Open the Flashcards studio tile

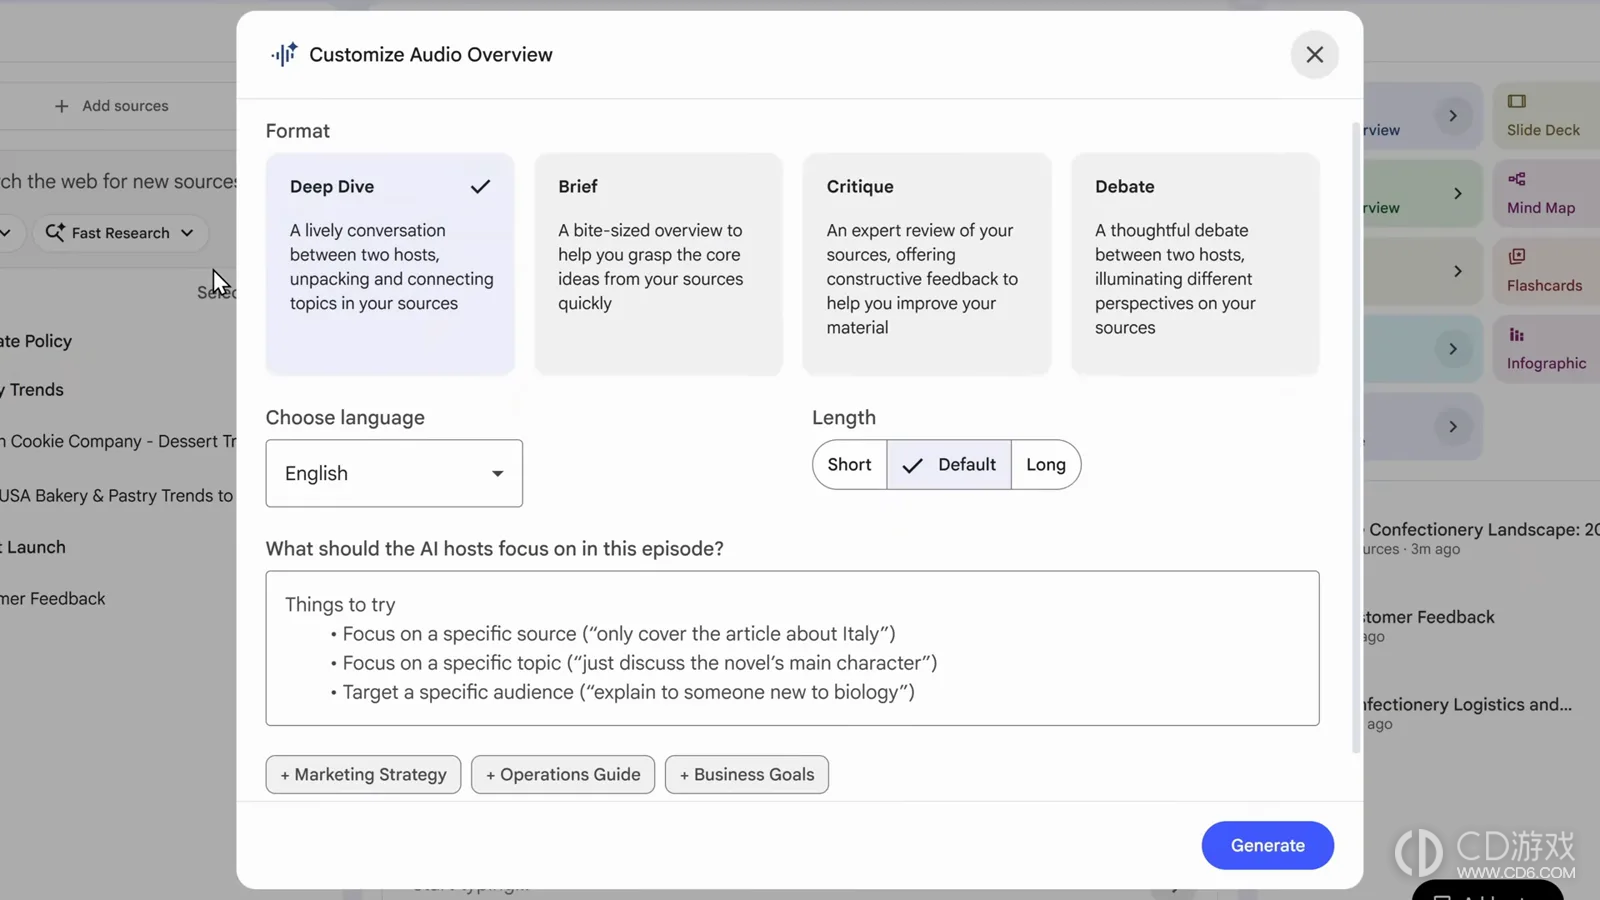tap(1546, 271)
